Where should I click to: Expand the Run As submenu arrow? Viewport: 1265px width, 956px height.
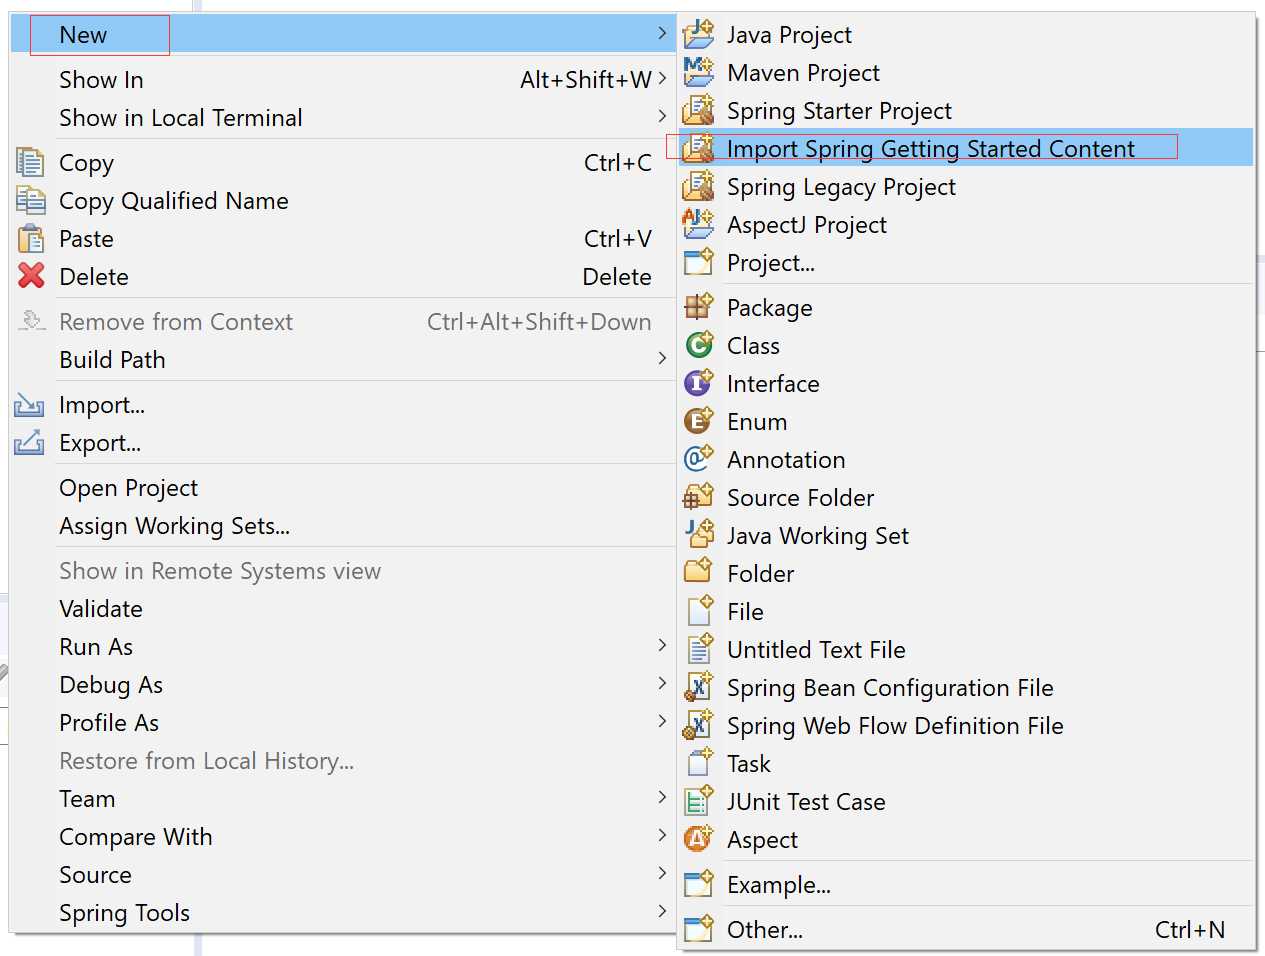click(x=662, y=645)
